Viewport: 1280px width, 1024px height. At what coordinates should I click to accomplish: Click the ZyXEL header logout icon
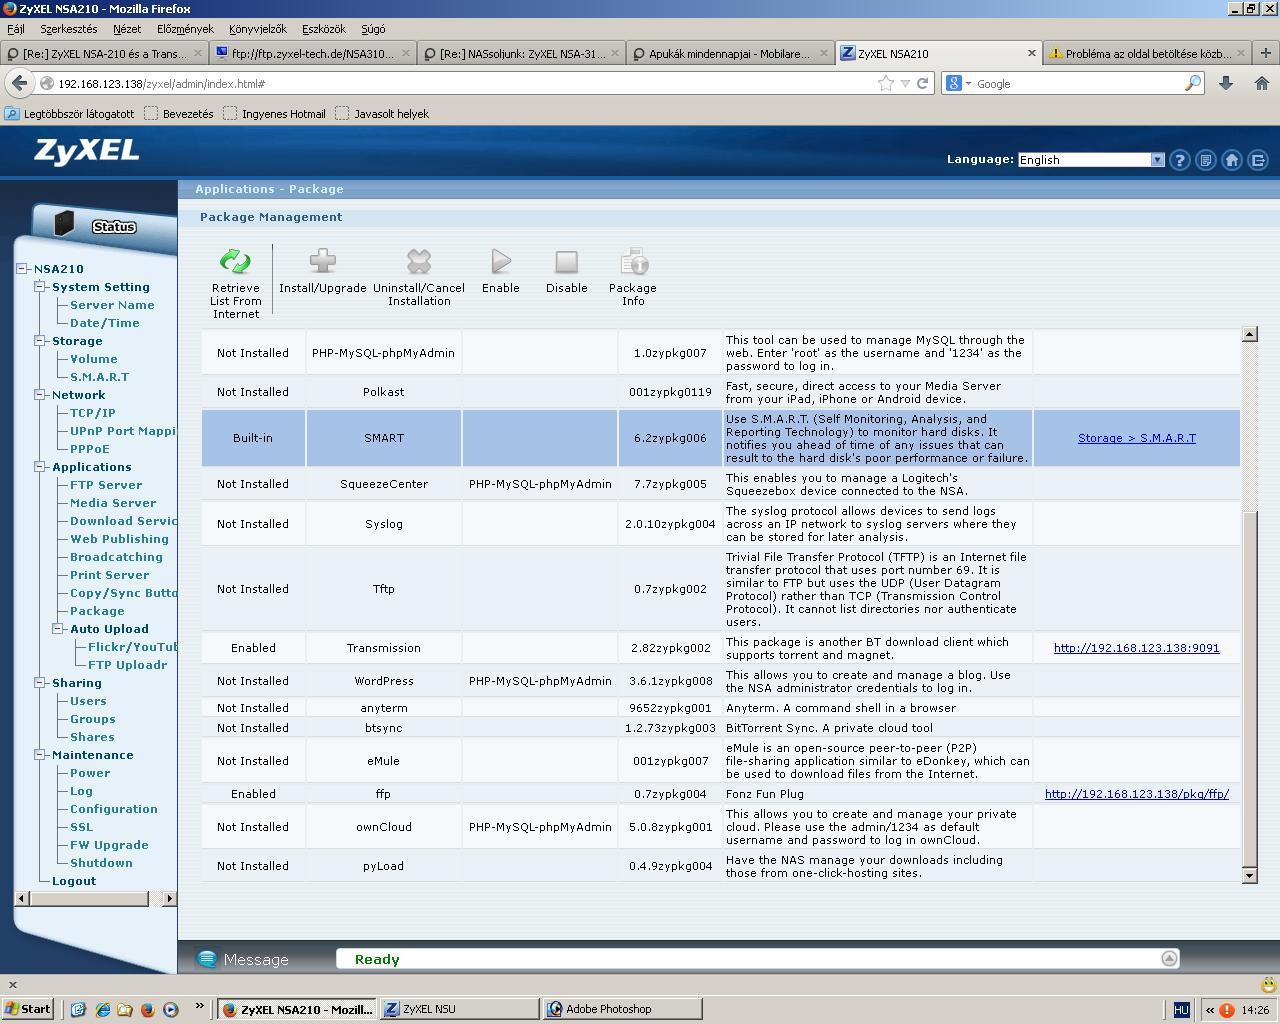click(x=1258, y=160)
